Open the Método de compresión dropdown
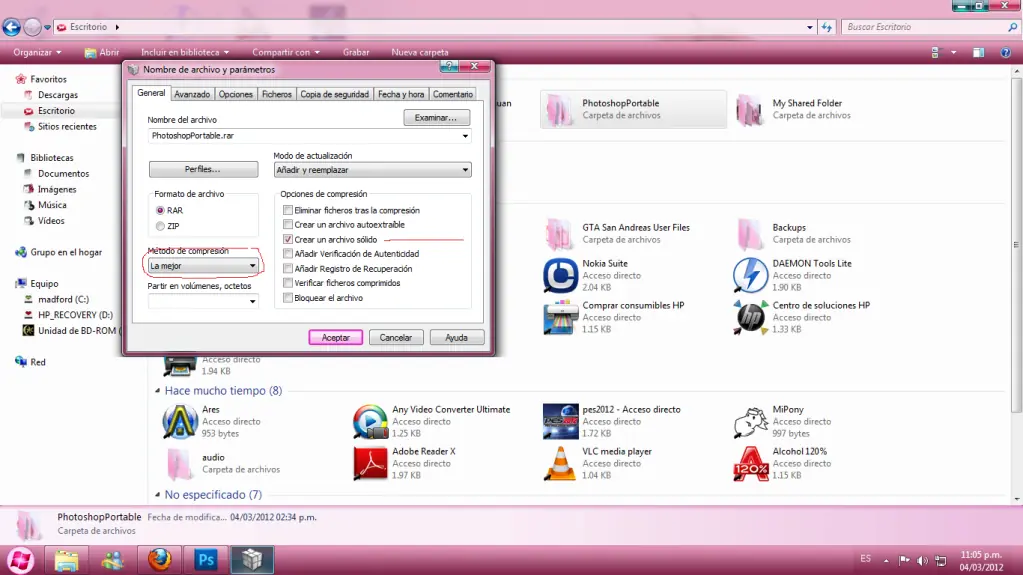Screen dimensions: 1023x575 pyautogui.click(x=252, y=266)
